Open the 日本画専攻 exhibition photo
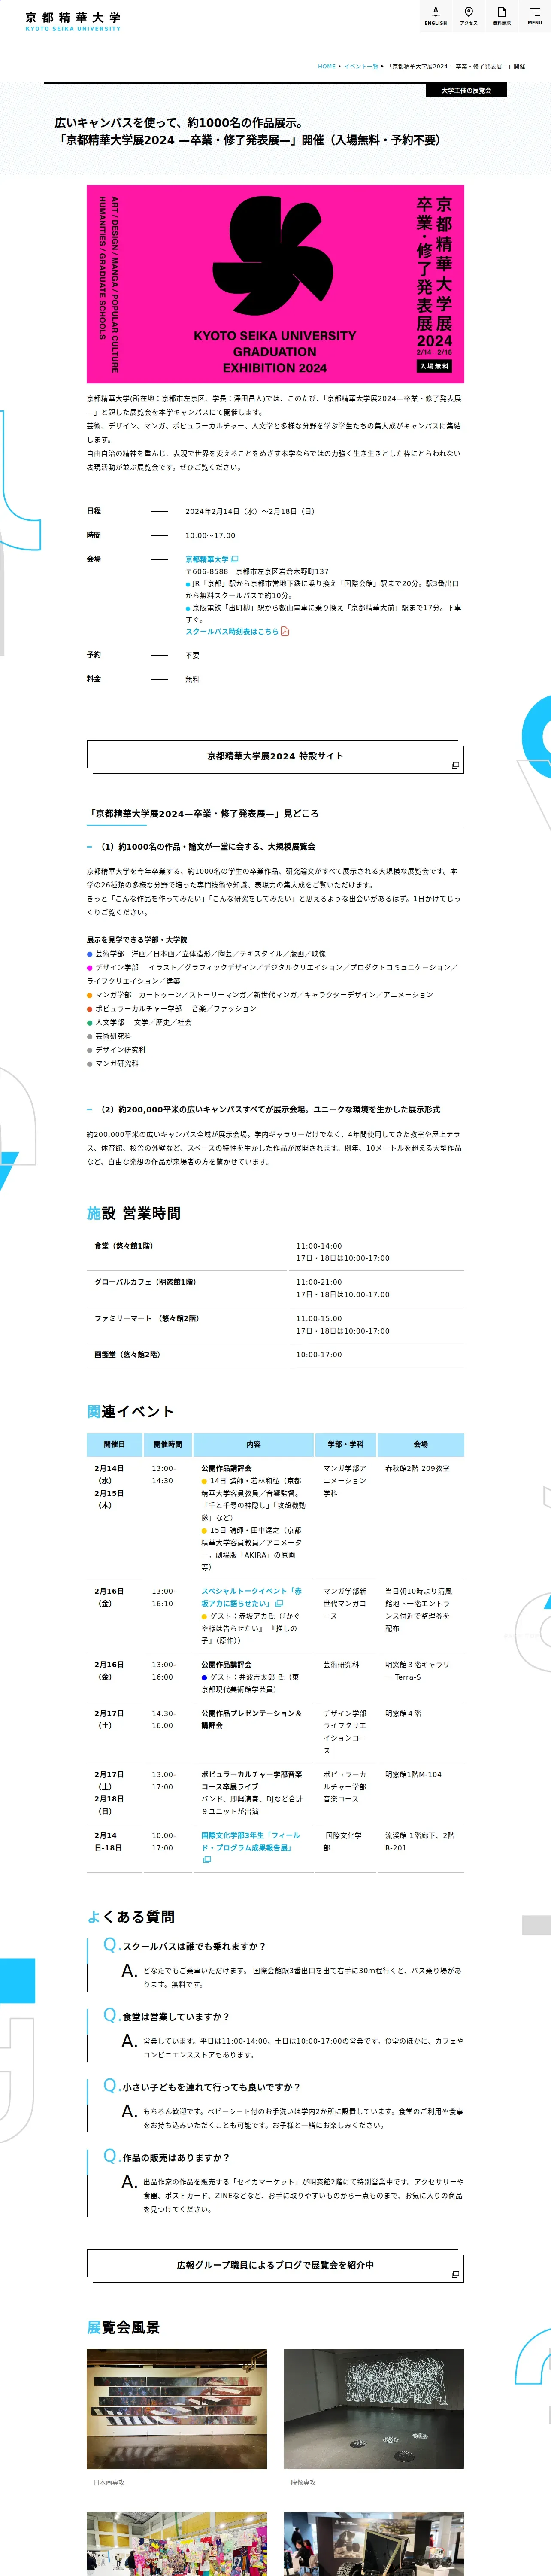Viewport: 551px width, 2576px height. [x=177, y=2409]
